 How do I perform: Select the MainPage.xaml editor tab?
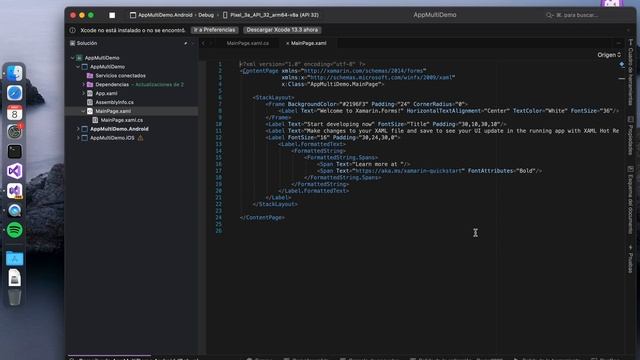pos(309,43)
